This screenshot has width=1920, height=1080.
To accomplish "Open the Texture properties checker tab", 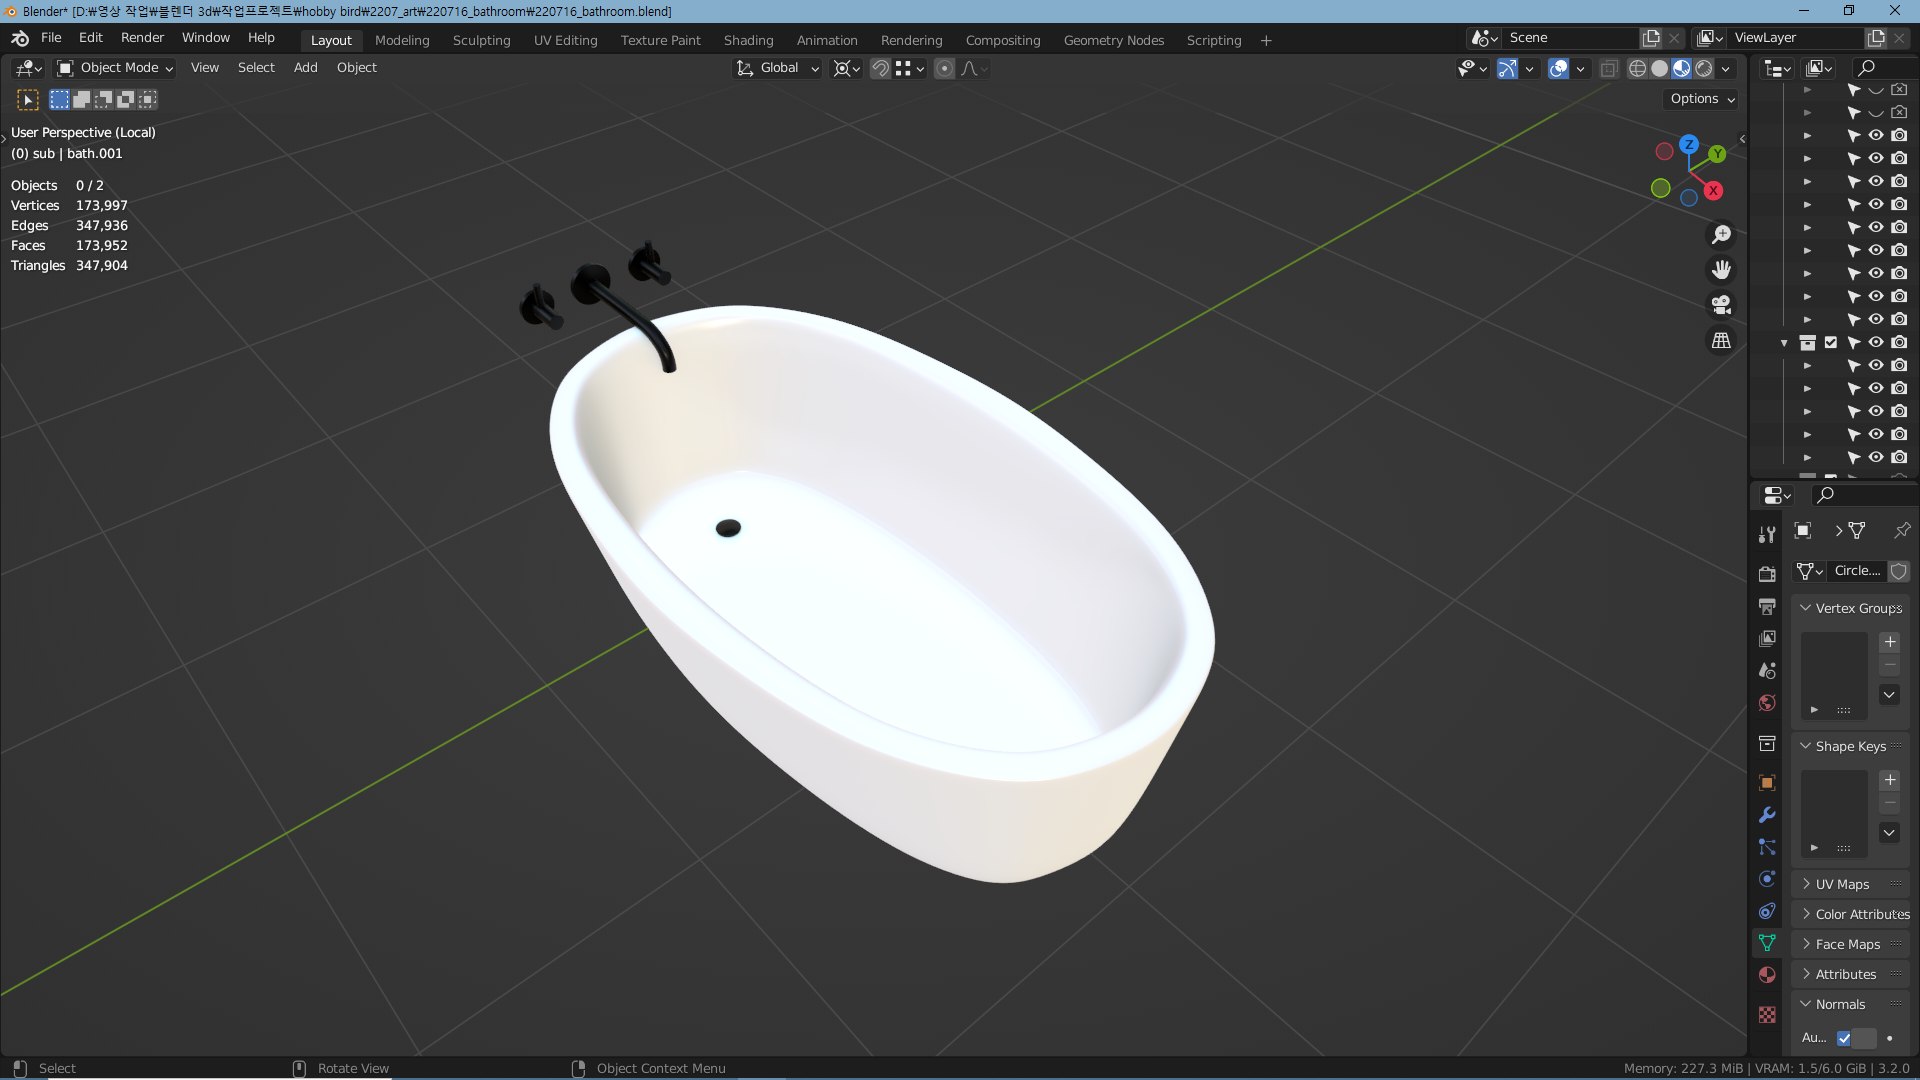I will (1767, 1015).
